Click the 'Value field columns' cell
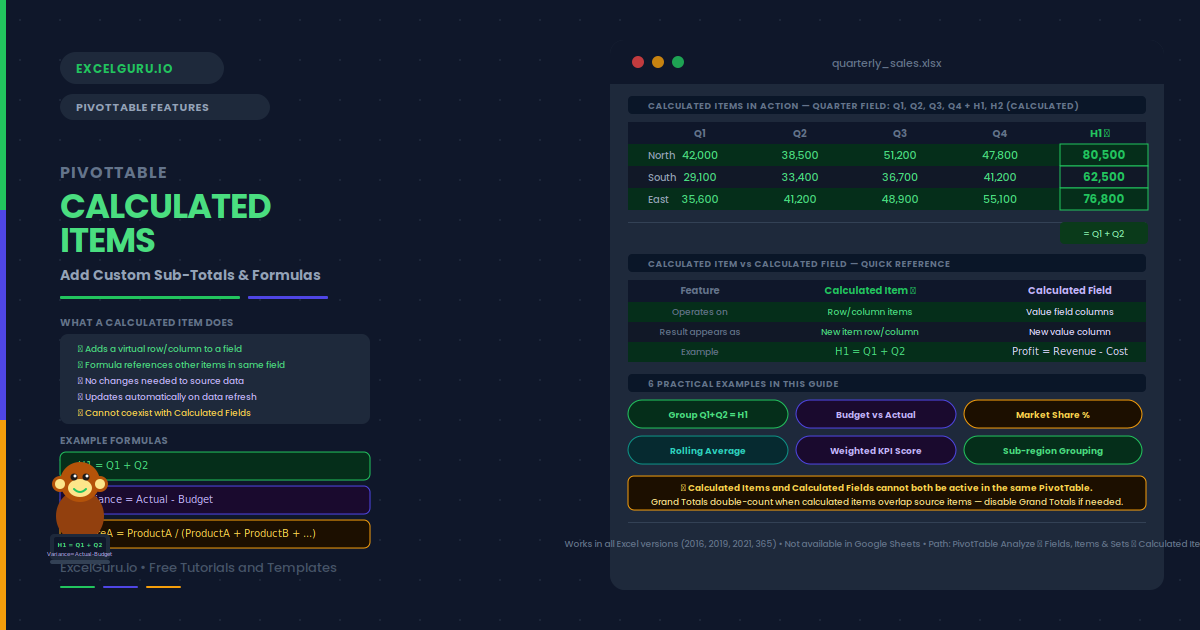Image resolution: width=1200 pixels, height=630 pixels. [x=1070, y=312]
